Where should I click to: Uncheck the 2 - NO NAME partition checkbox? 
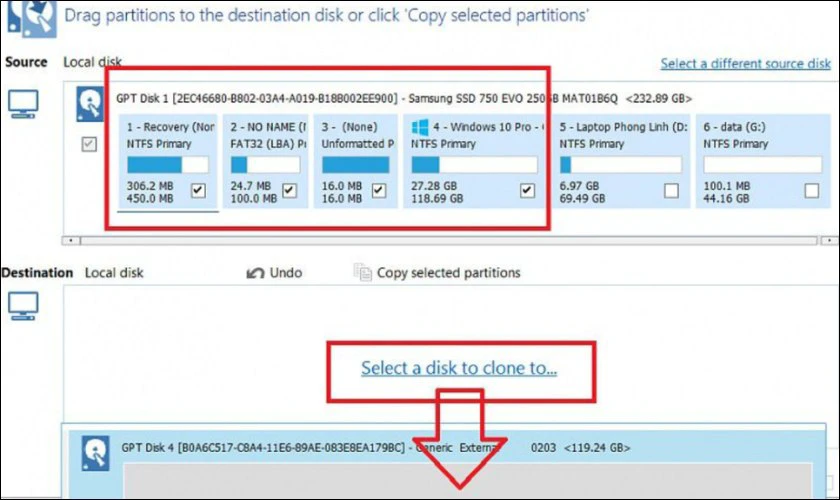tap(290, 190)
